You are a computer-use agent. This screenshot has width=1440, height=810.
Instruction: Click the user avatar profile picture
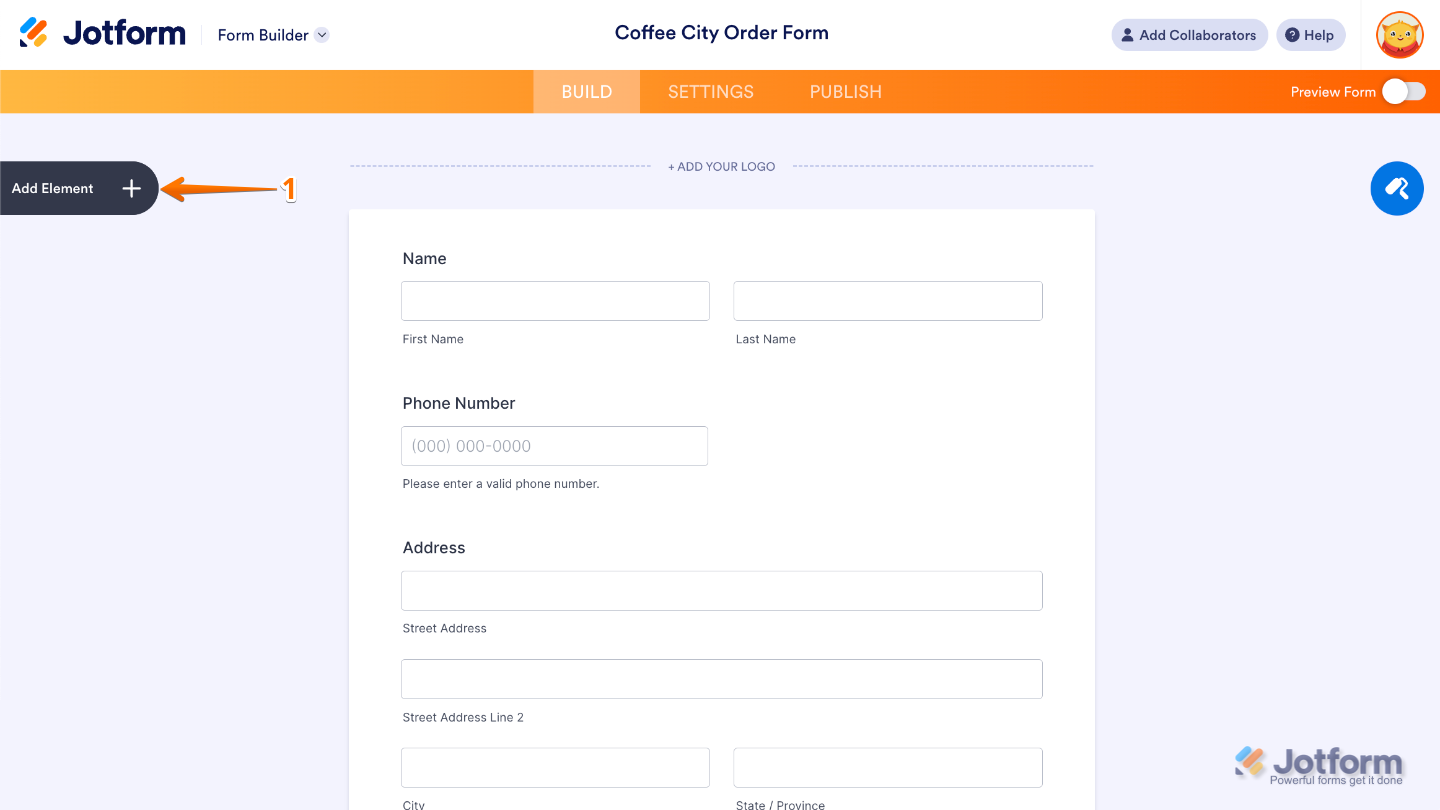(1399, 35)
